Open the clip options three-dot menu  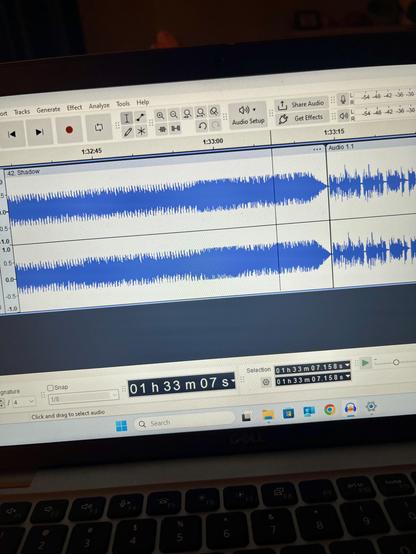tap(317, 149)
